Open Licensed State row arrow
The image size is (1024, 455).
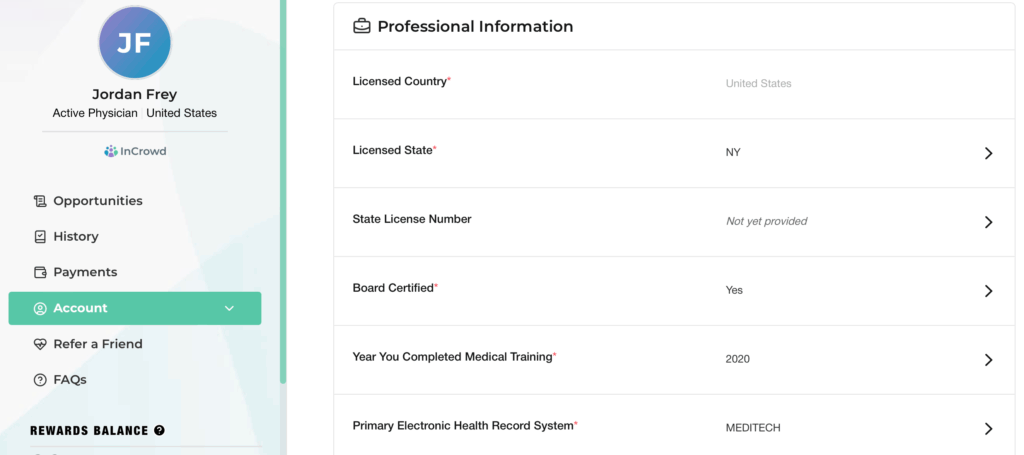988,153
